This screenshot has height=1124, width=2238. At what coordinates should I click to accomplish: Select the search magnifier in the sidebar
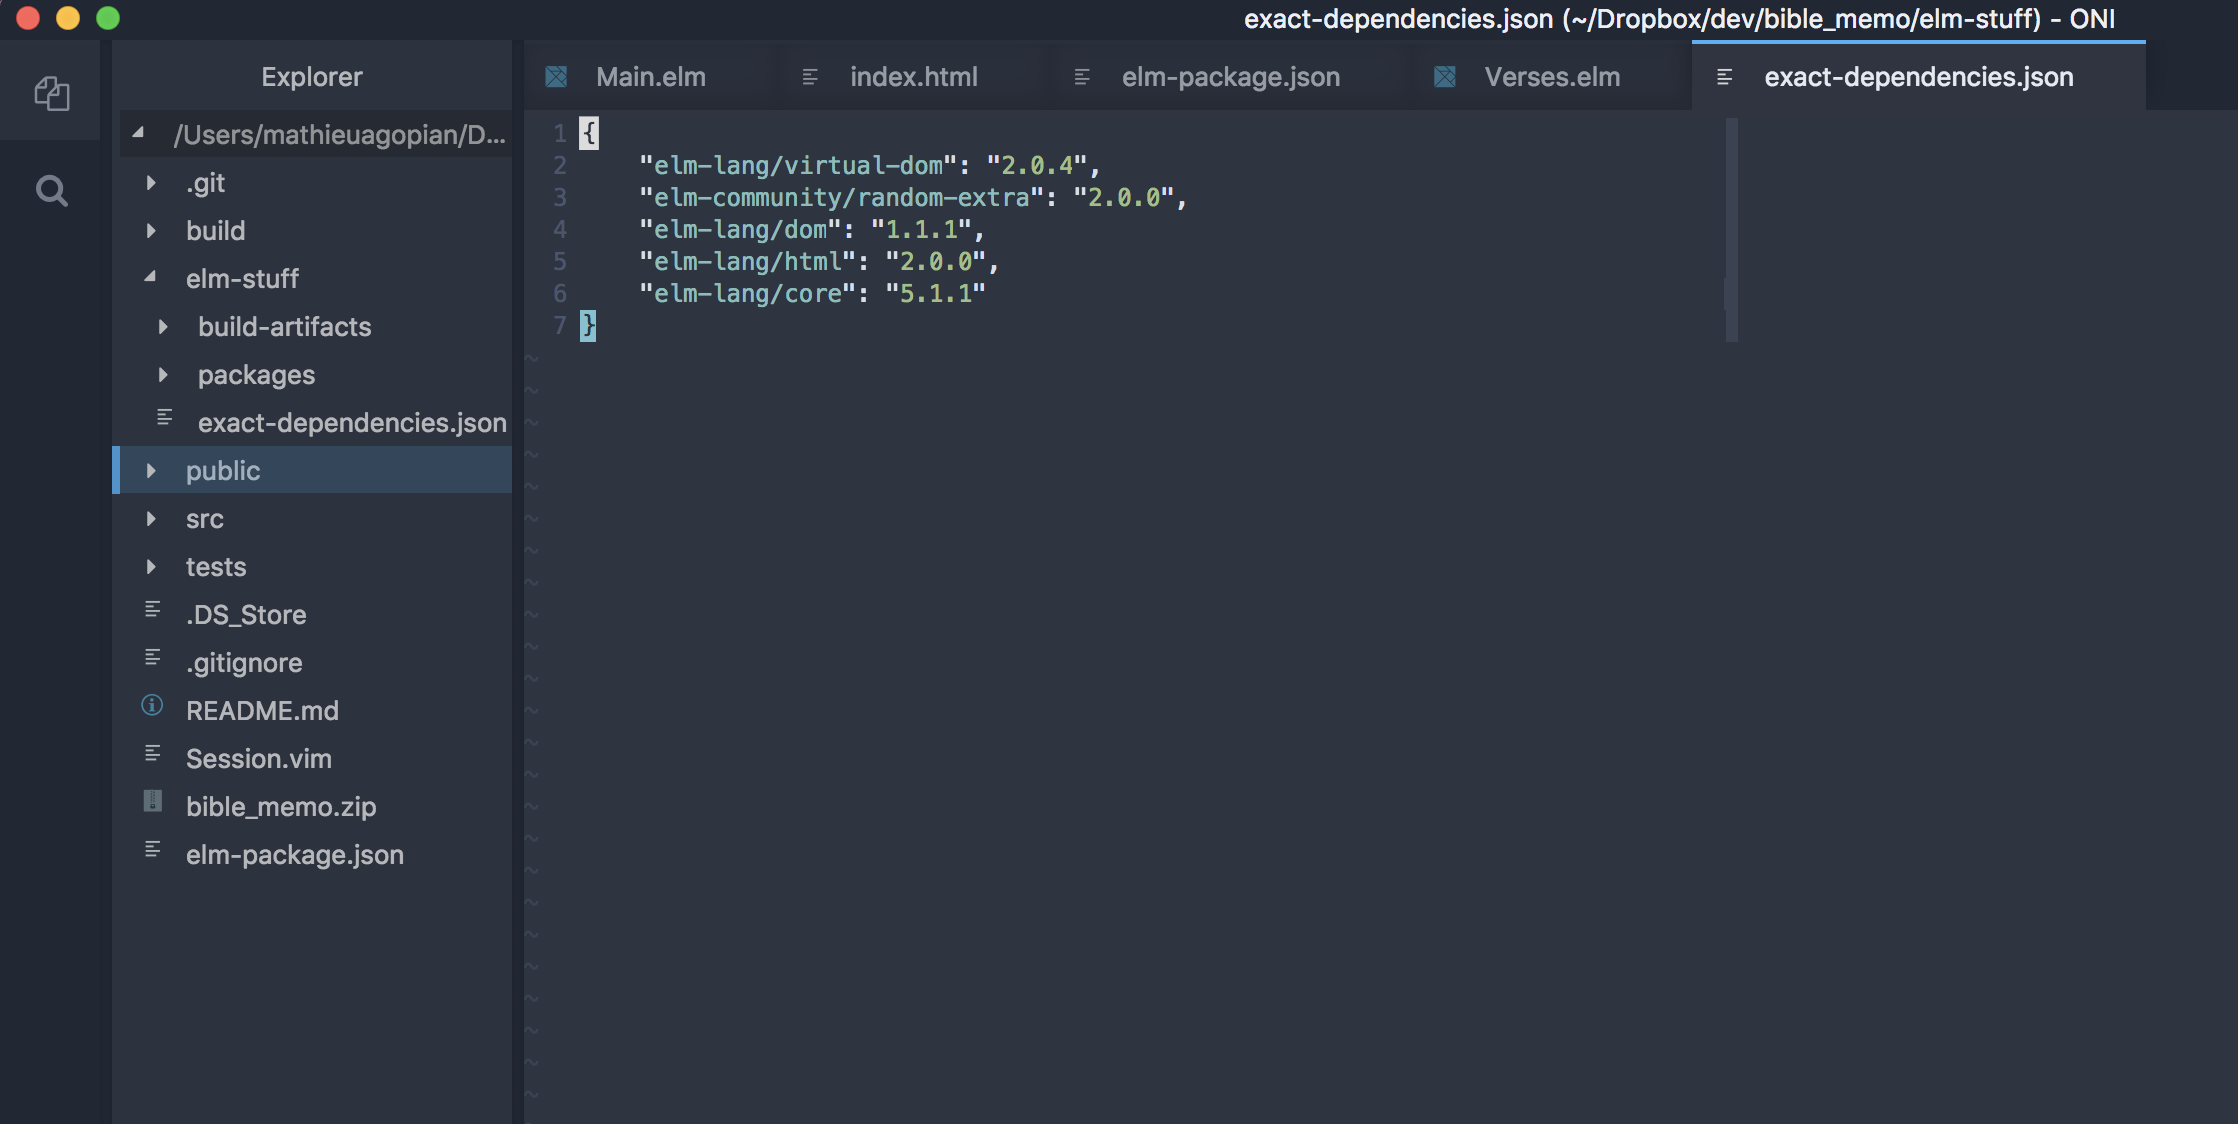[51, 190]
